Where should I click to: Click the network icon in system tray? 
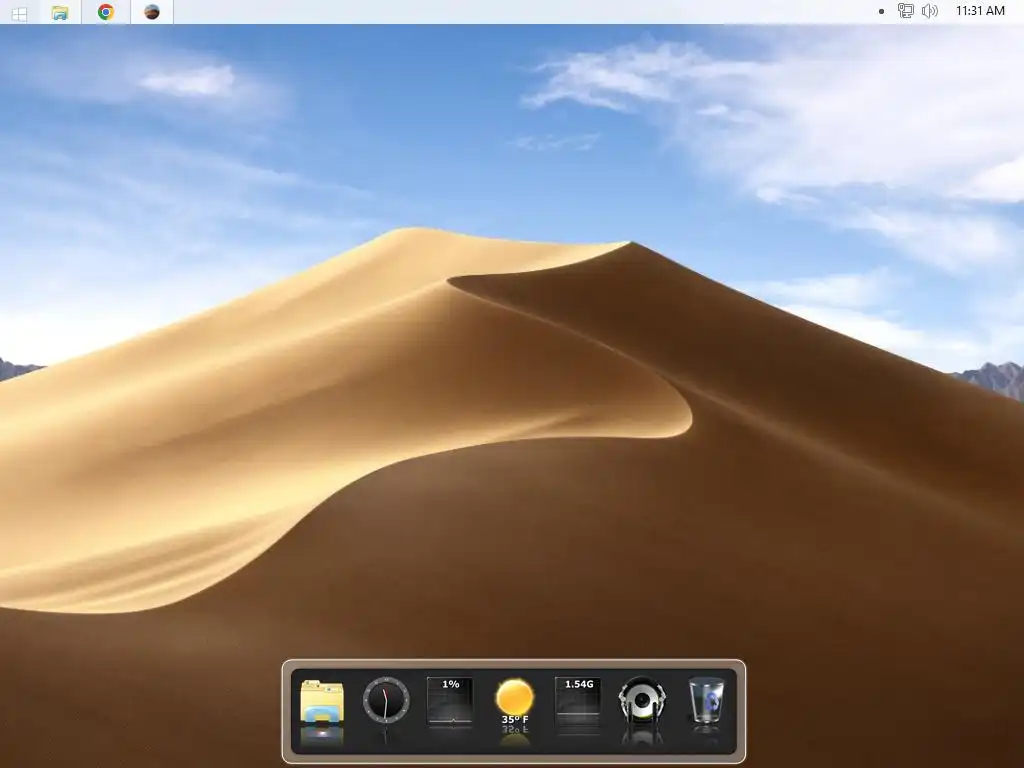click(x=905, y=10)
